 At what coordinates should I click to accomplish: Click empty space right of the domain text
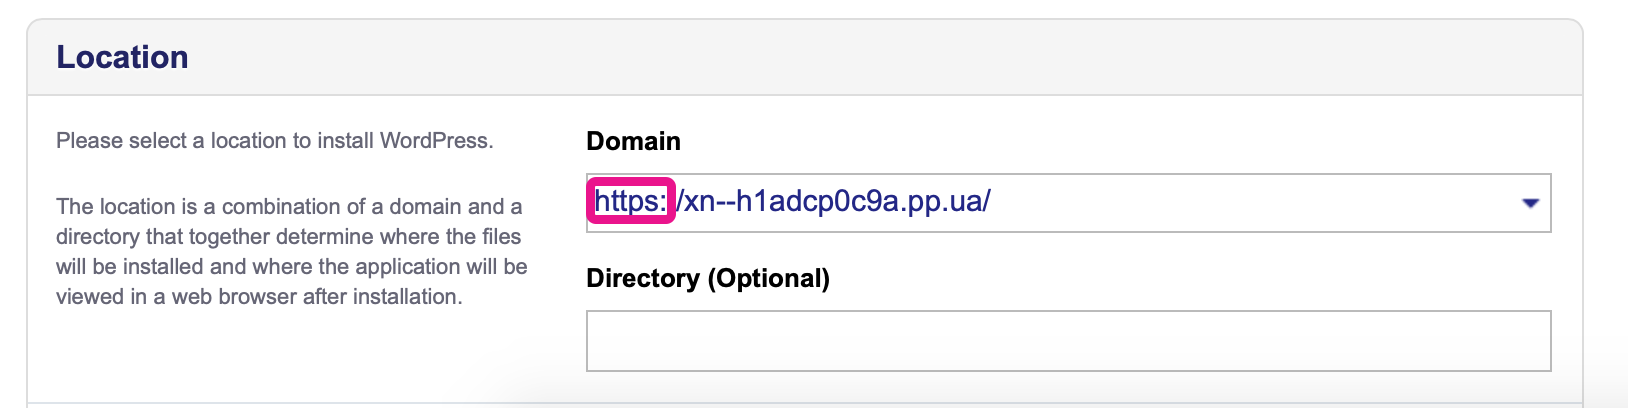click(1250, 203)
